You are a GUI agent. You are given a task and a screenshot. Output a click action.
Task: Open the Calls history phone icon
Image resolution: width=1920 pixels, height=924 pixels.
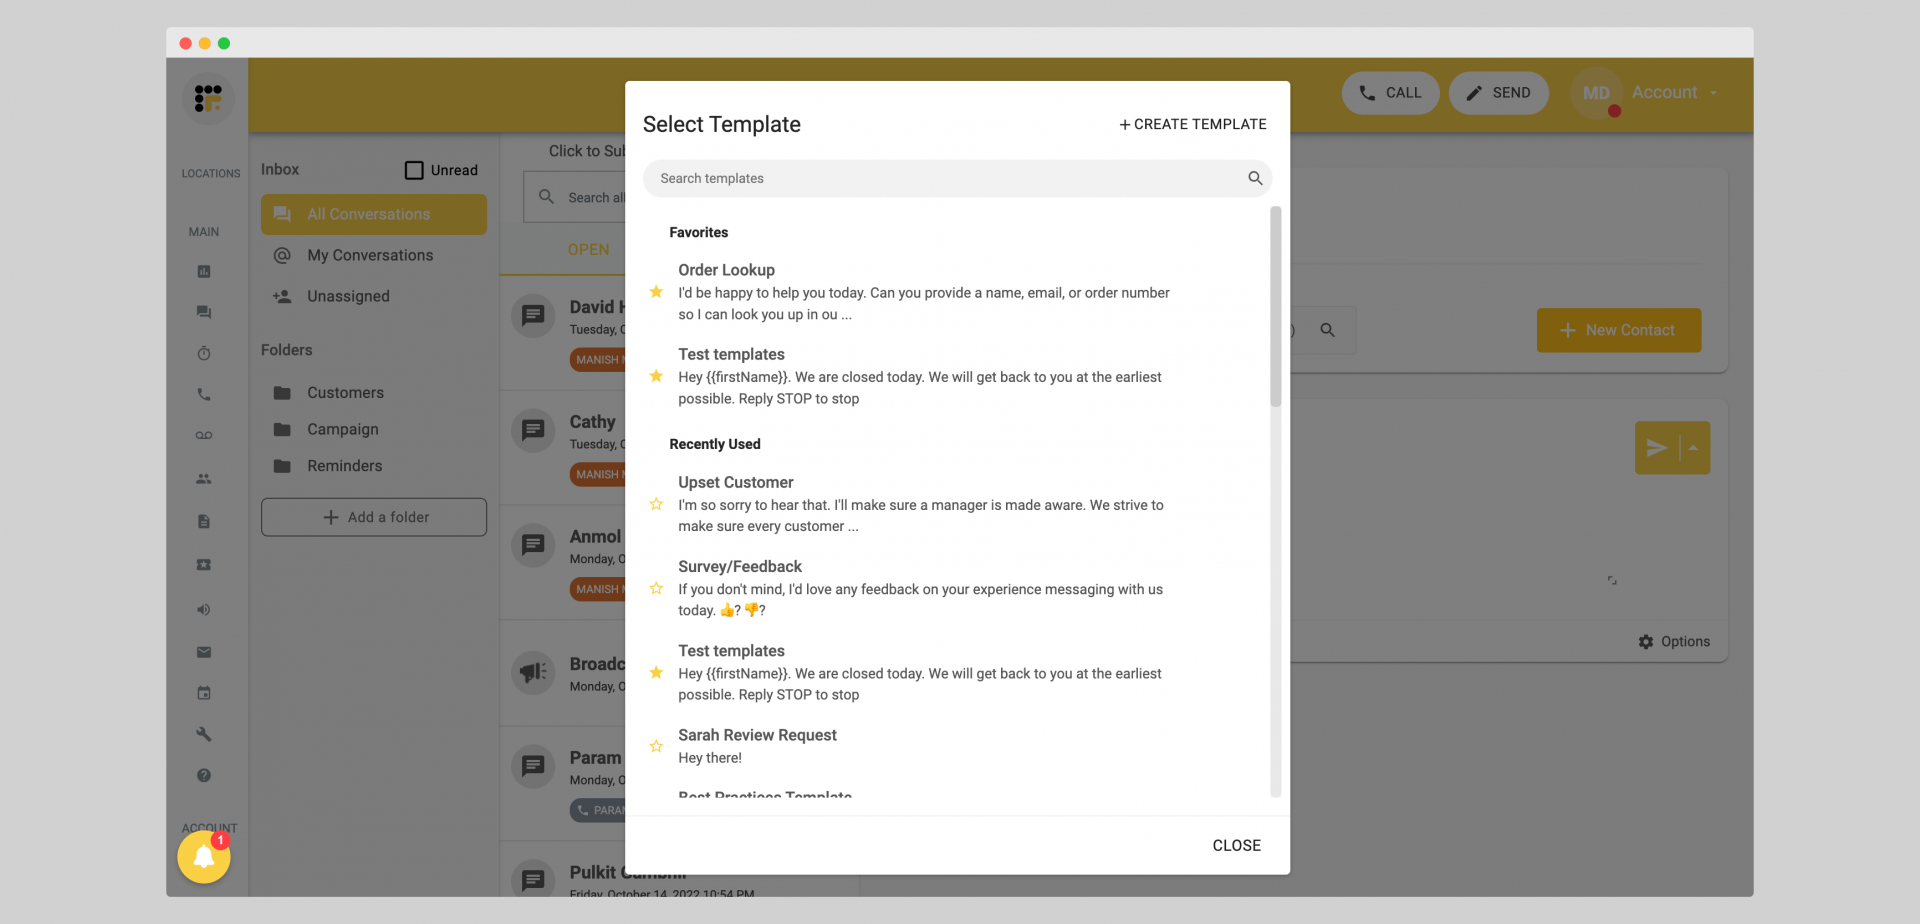pyautogui.click(x=204, y=394)
